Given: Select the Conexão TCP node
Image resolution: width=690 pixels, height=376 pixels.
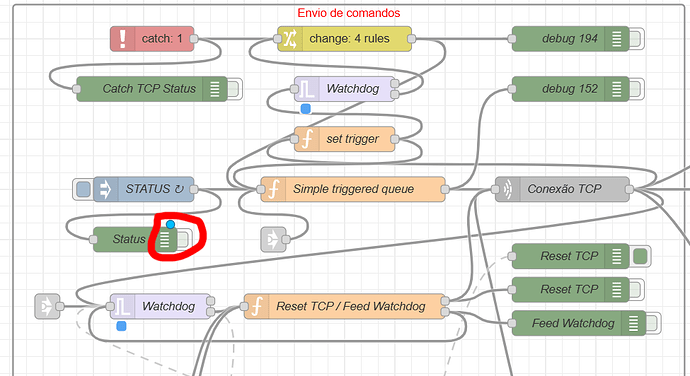Looking at the screenshot, I should coord(562,189).
